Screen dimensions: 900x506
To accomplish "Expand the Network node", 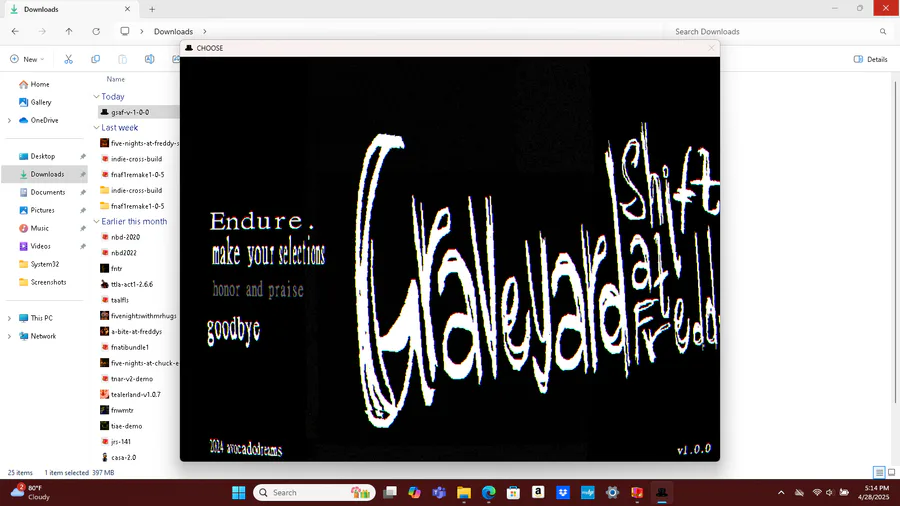I will click(9, 336).
